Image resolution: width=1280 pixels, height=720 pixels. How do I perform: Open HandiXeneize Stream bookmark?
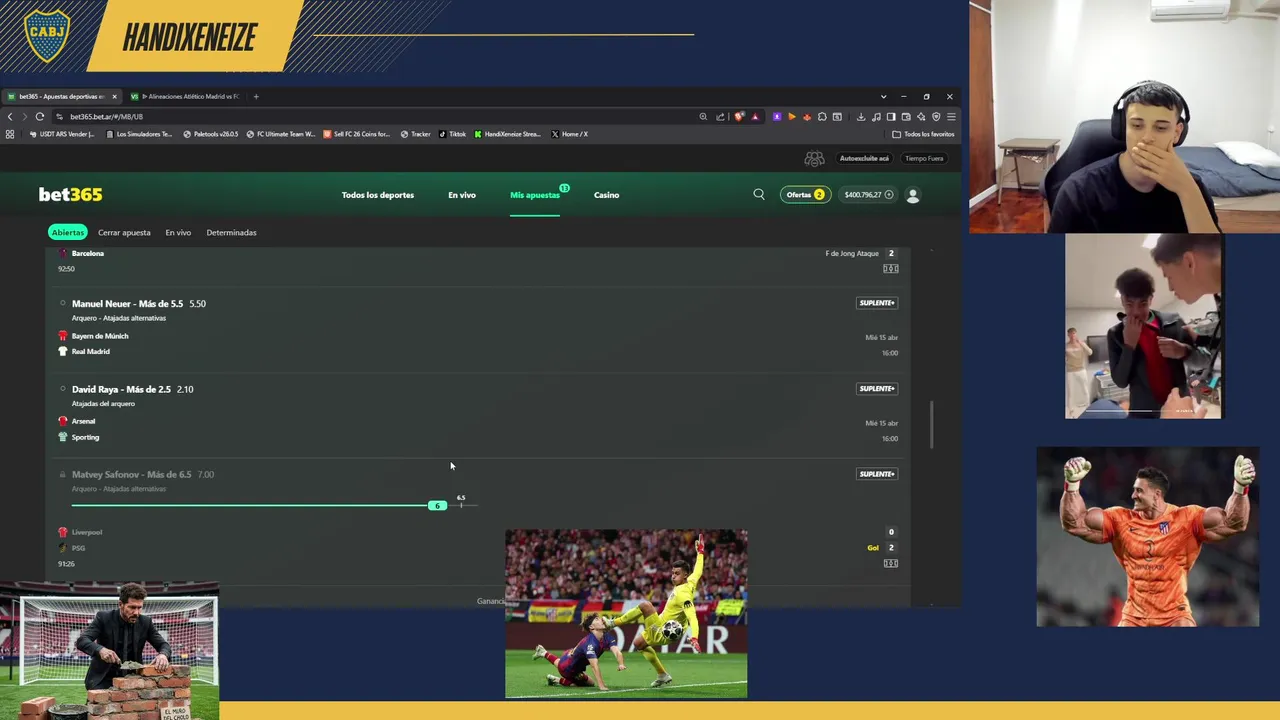pyautogui.click(x=507, y=134)
